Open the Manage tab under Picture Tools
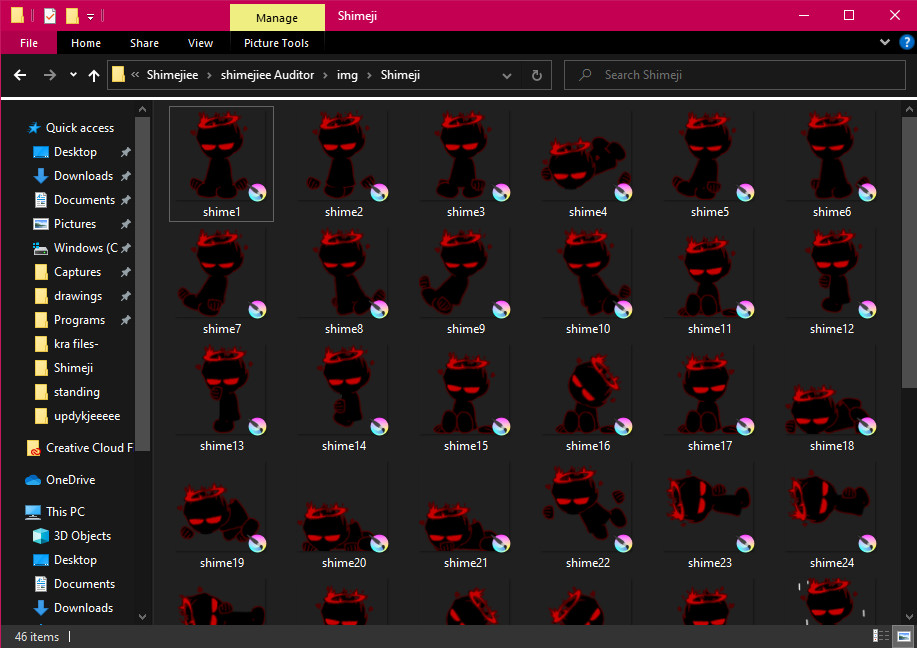917x648 pixels. point(276,17)
